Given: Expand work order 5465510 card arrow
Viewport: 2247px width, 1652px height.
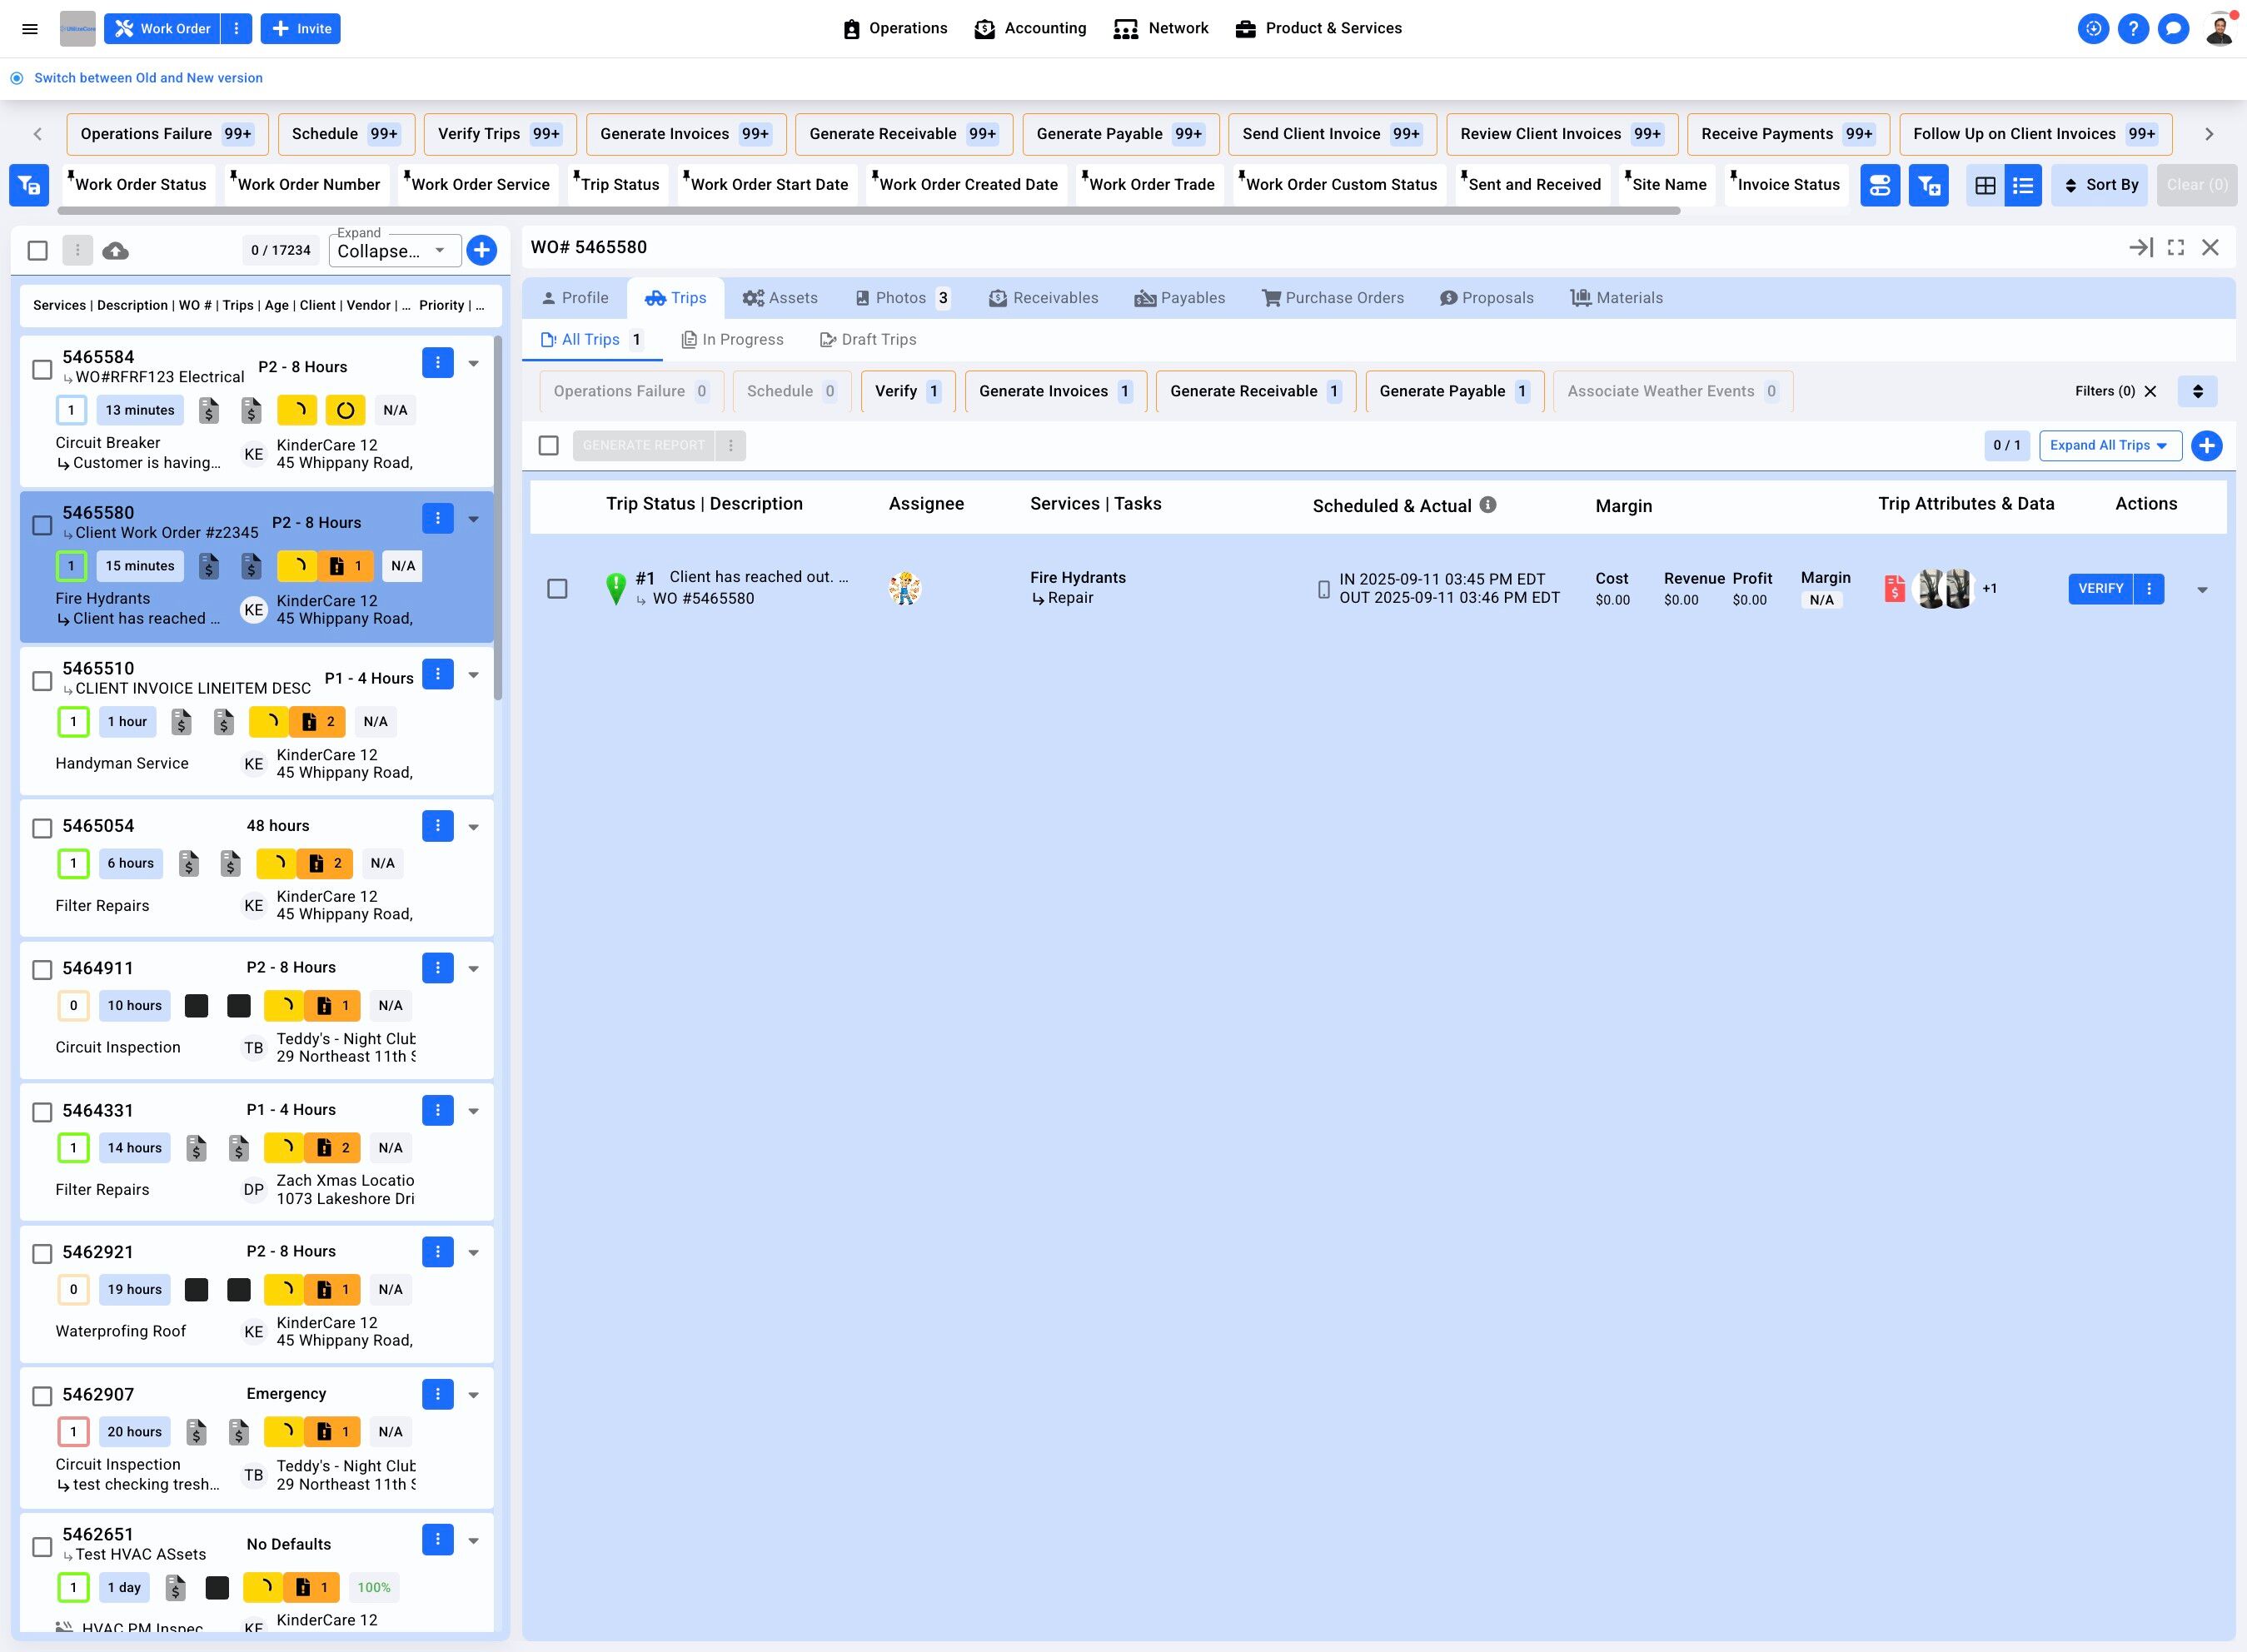Looking at the screenshot, I should 473,675.
